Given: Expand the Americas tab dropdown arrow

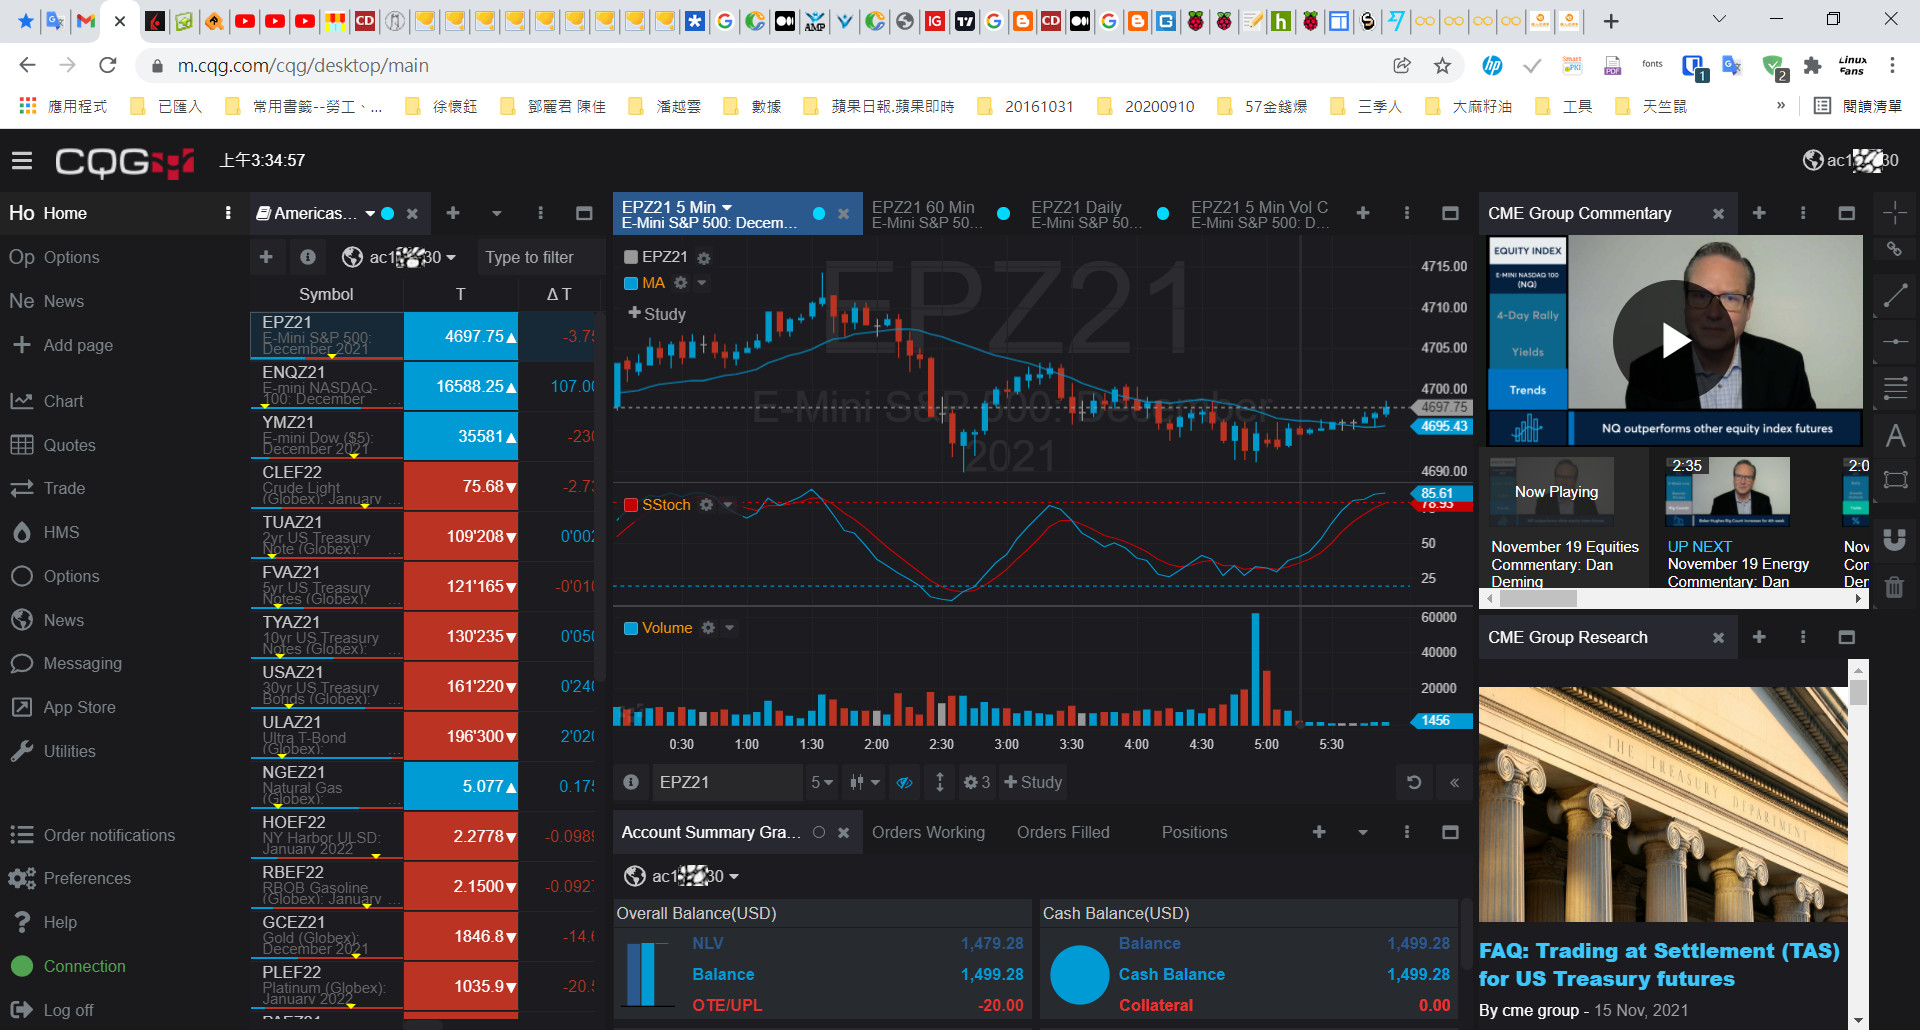Looking at the screenshot, I should pyautogui.click(x=370, y=213).
